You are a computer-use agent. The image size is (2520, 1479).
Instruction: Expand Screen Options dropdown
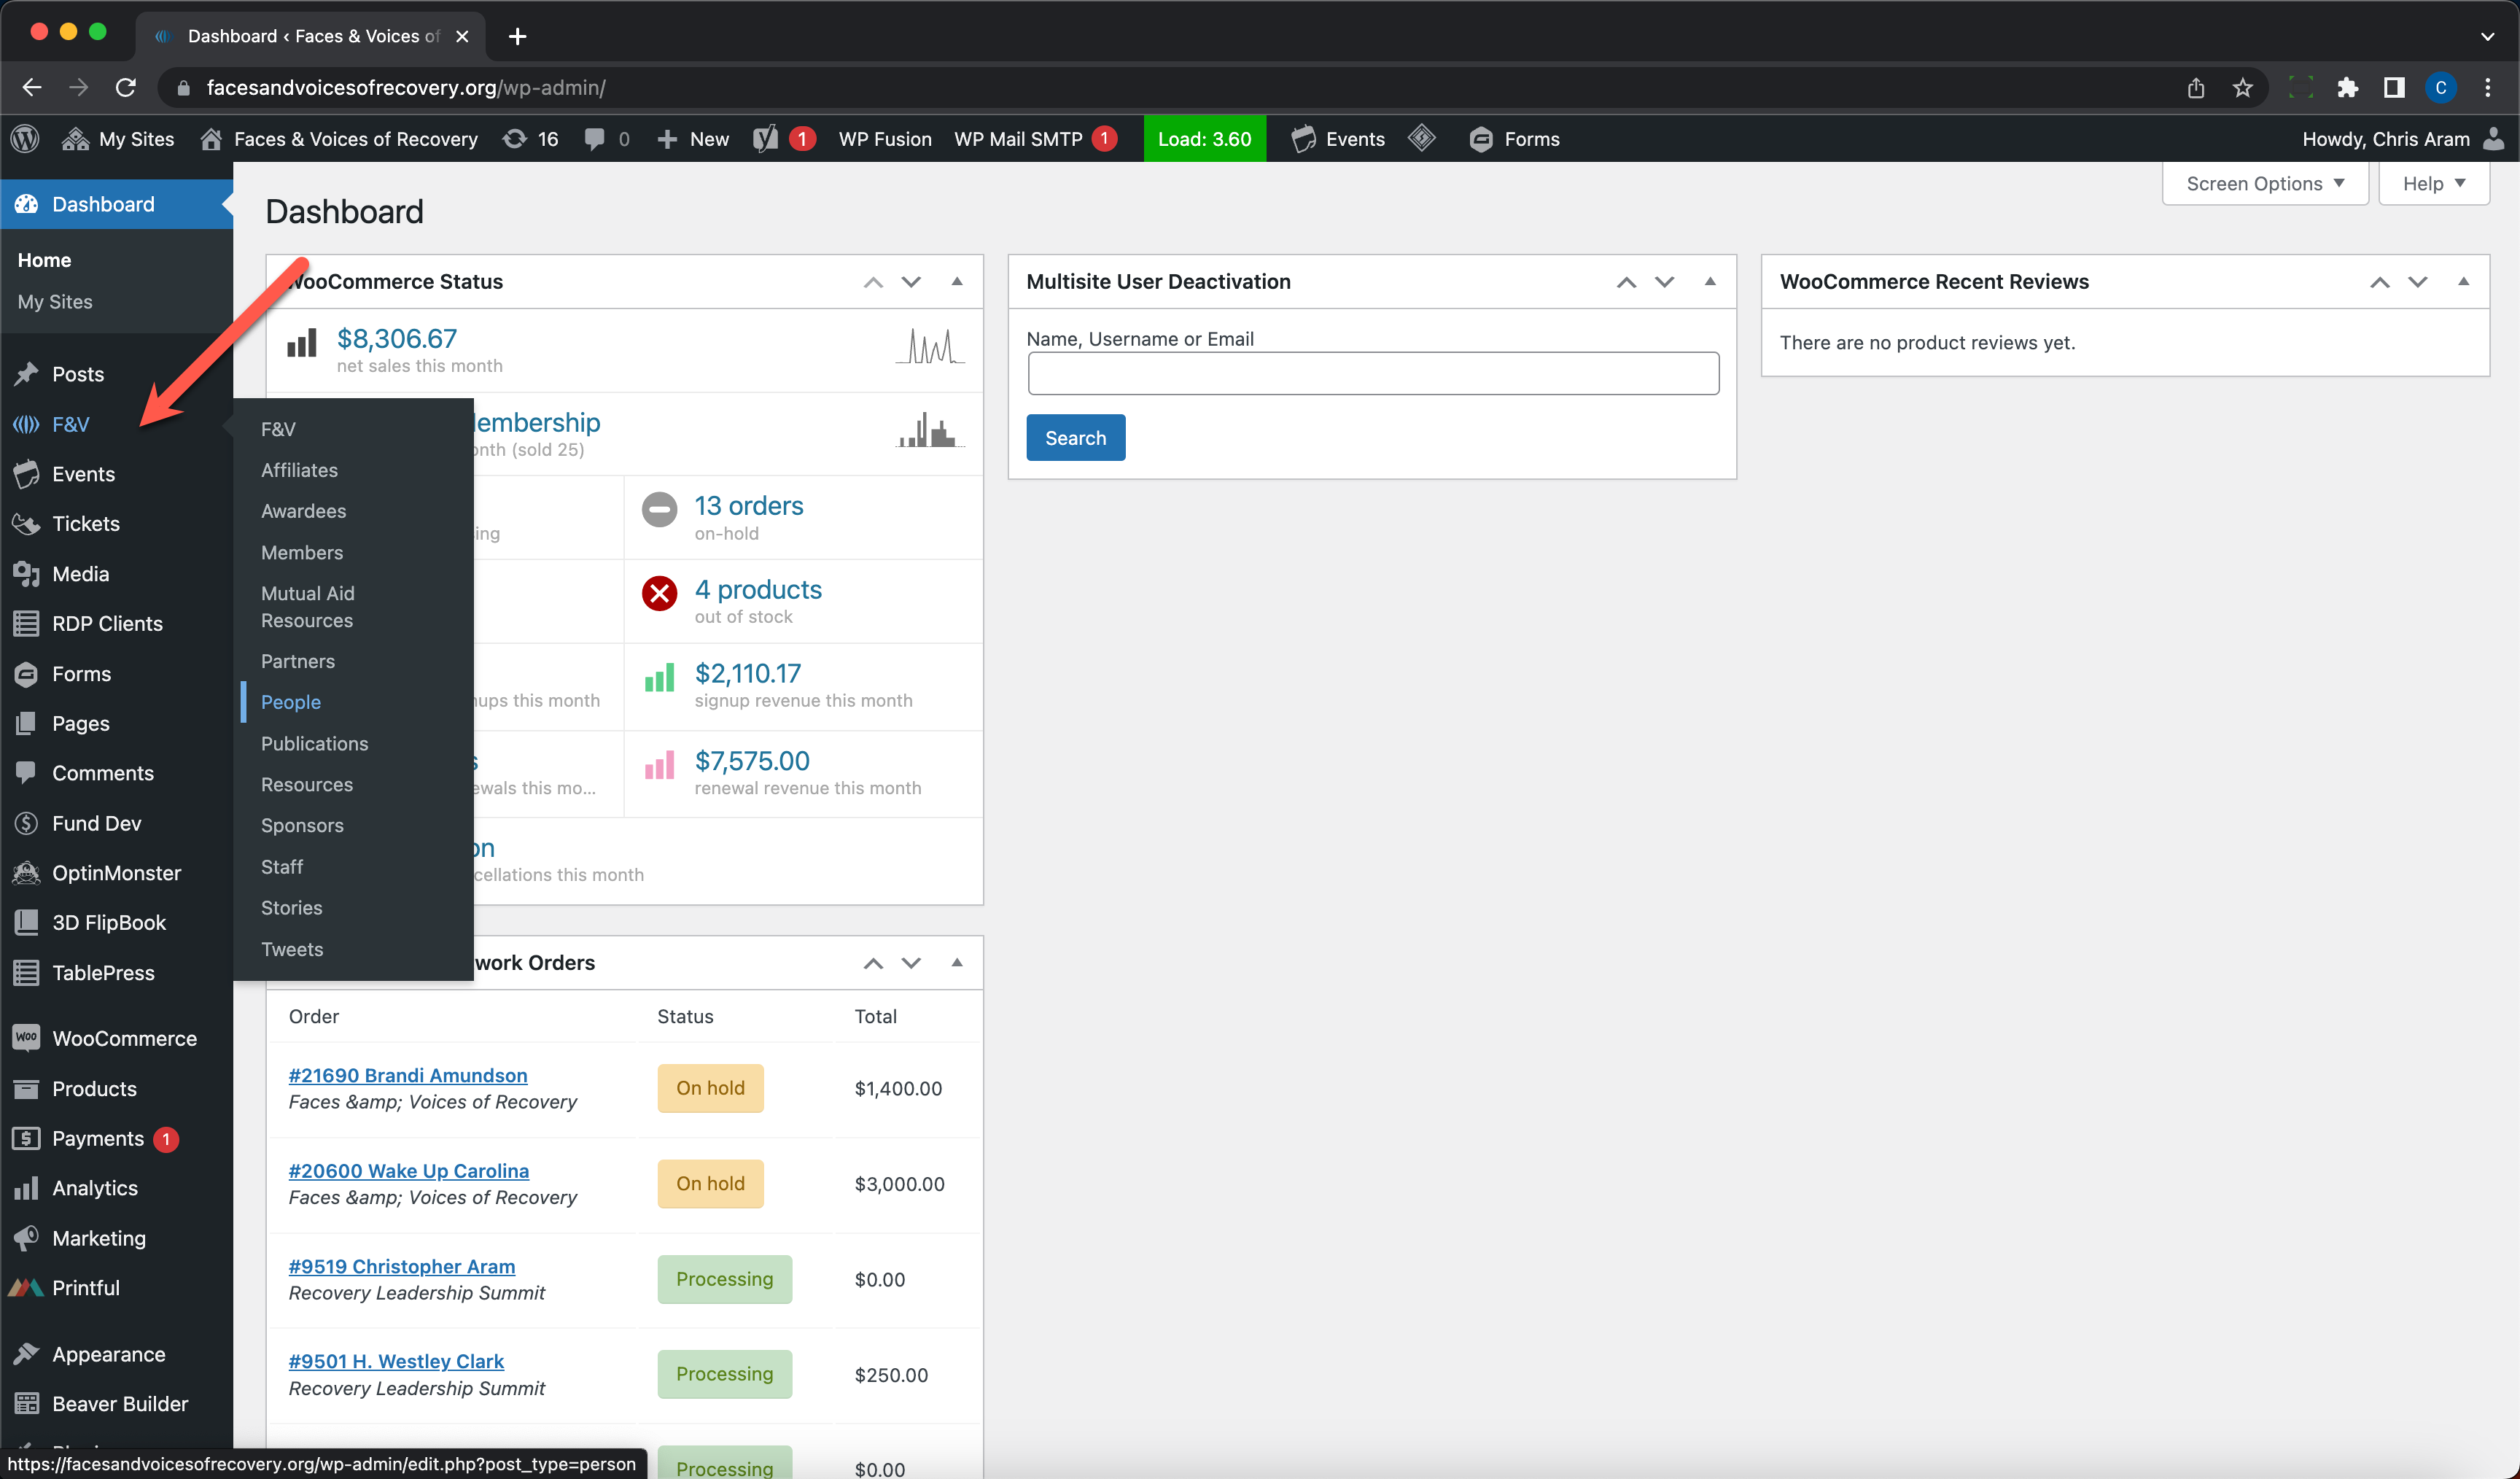click(x=2264, y=183)
